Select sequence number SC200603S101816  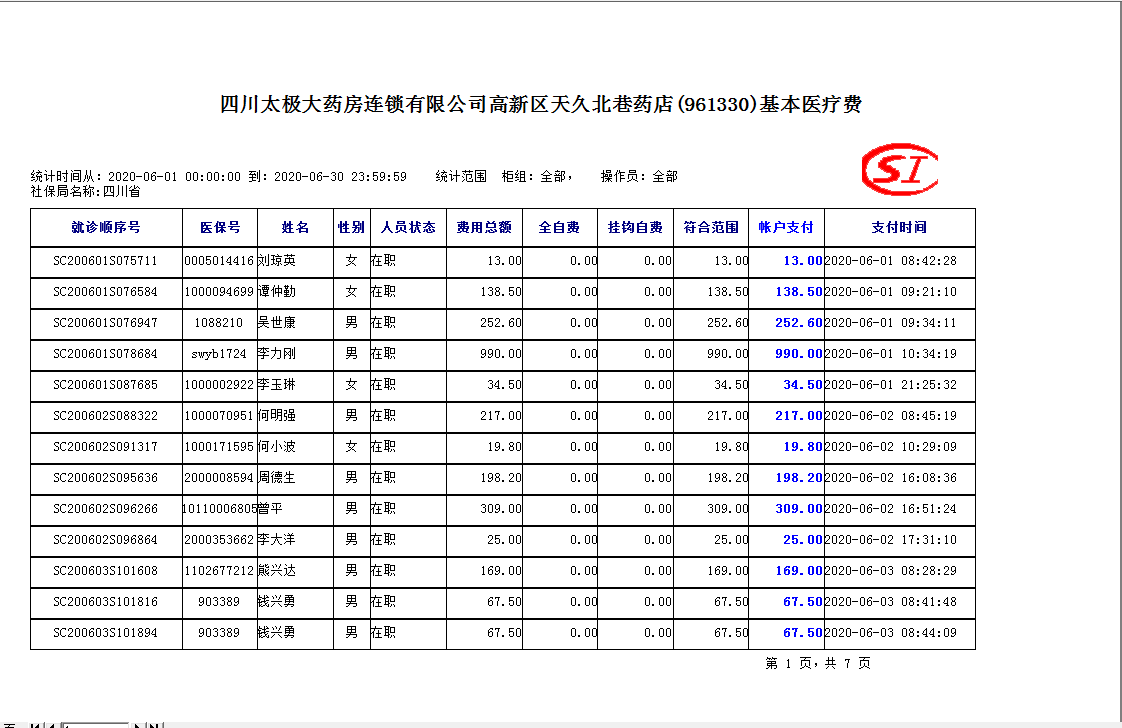[105, 602]
